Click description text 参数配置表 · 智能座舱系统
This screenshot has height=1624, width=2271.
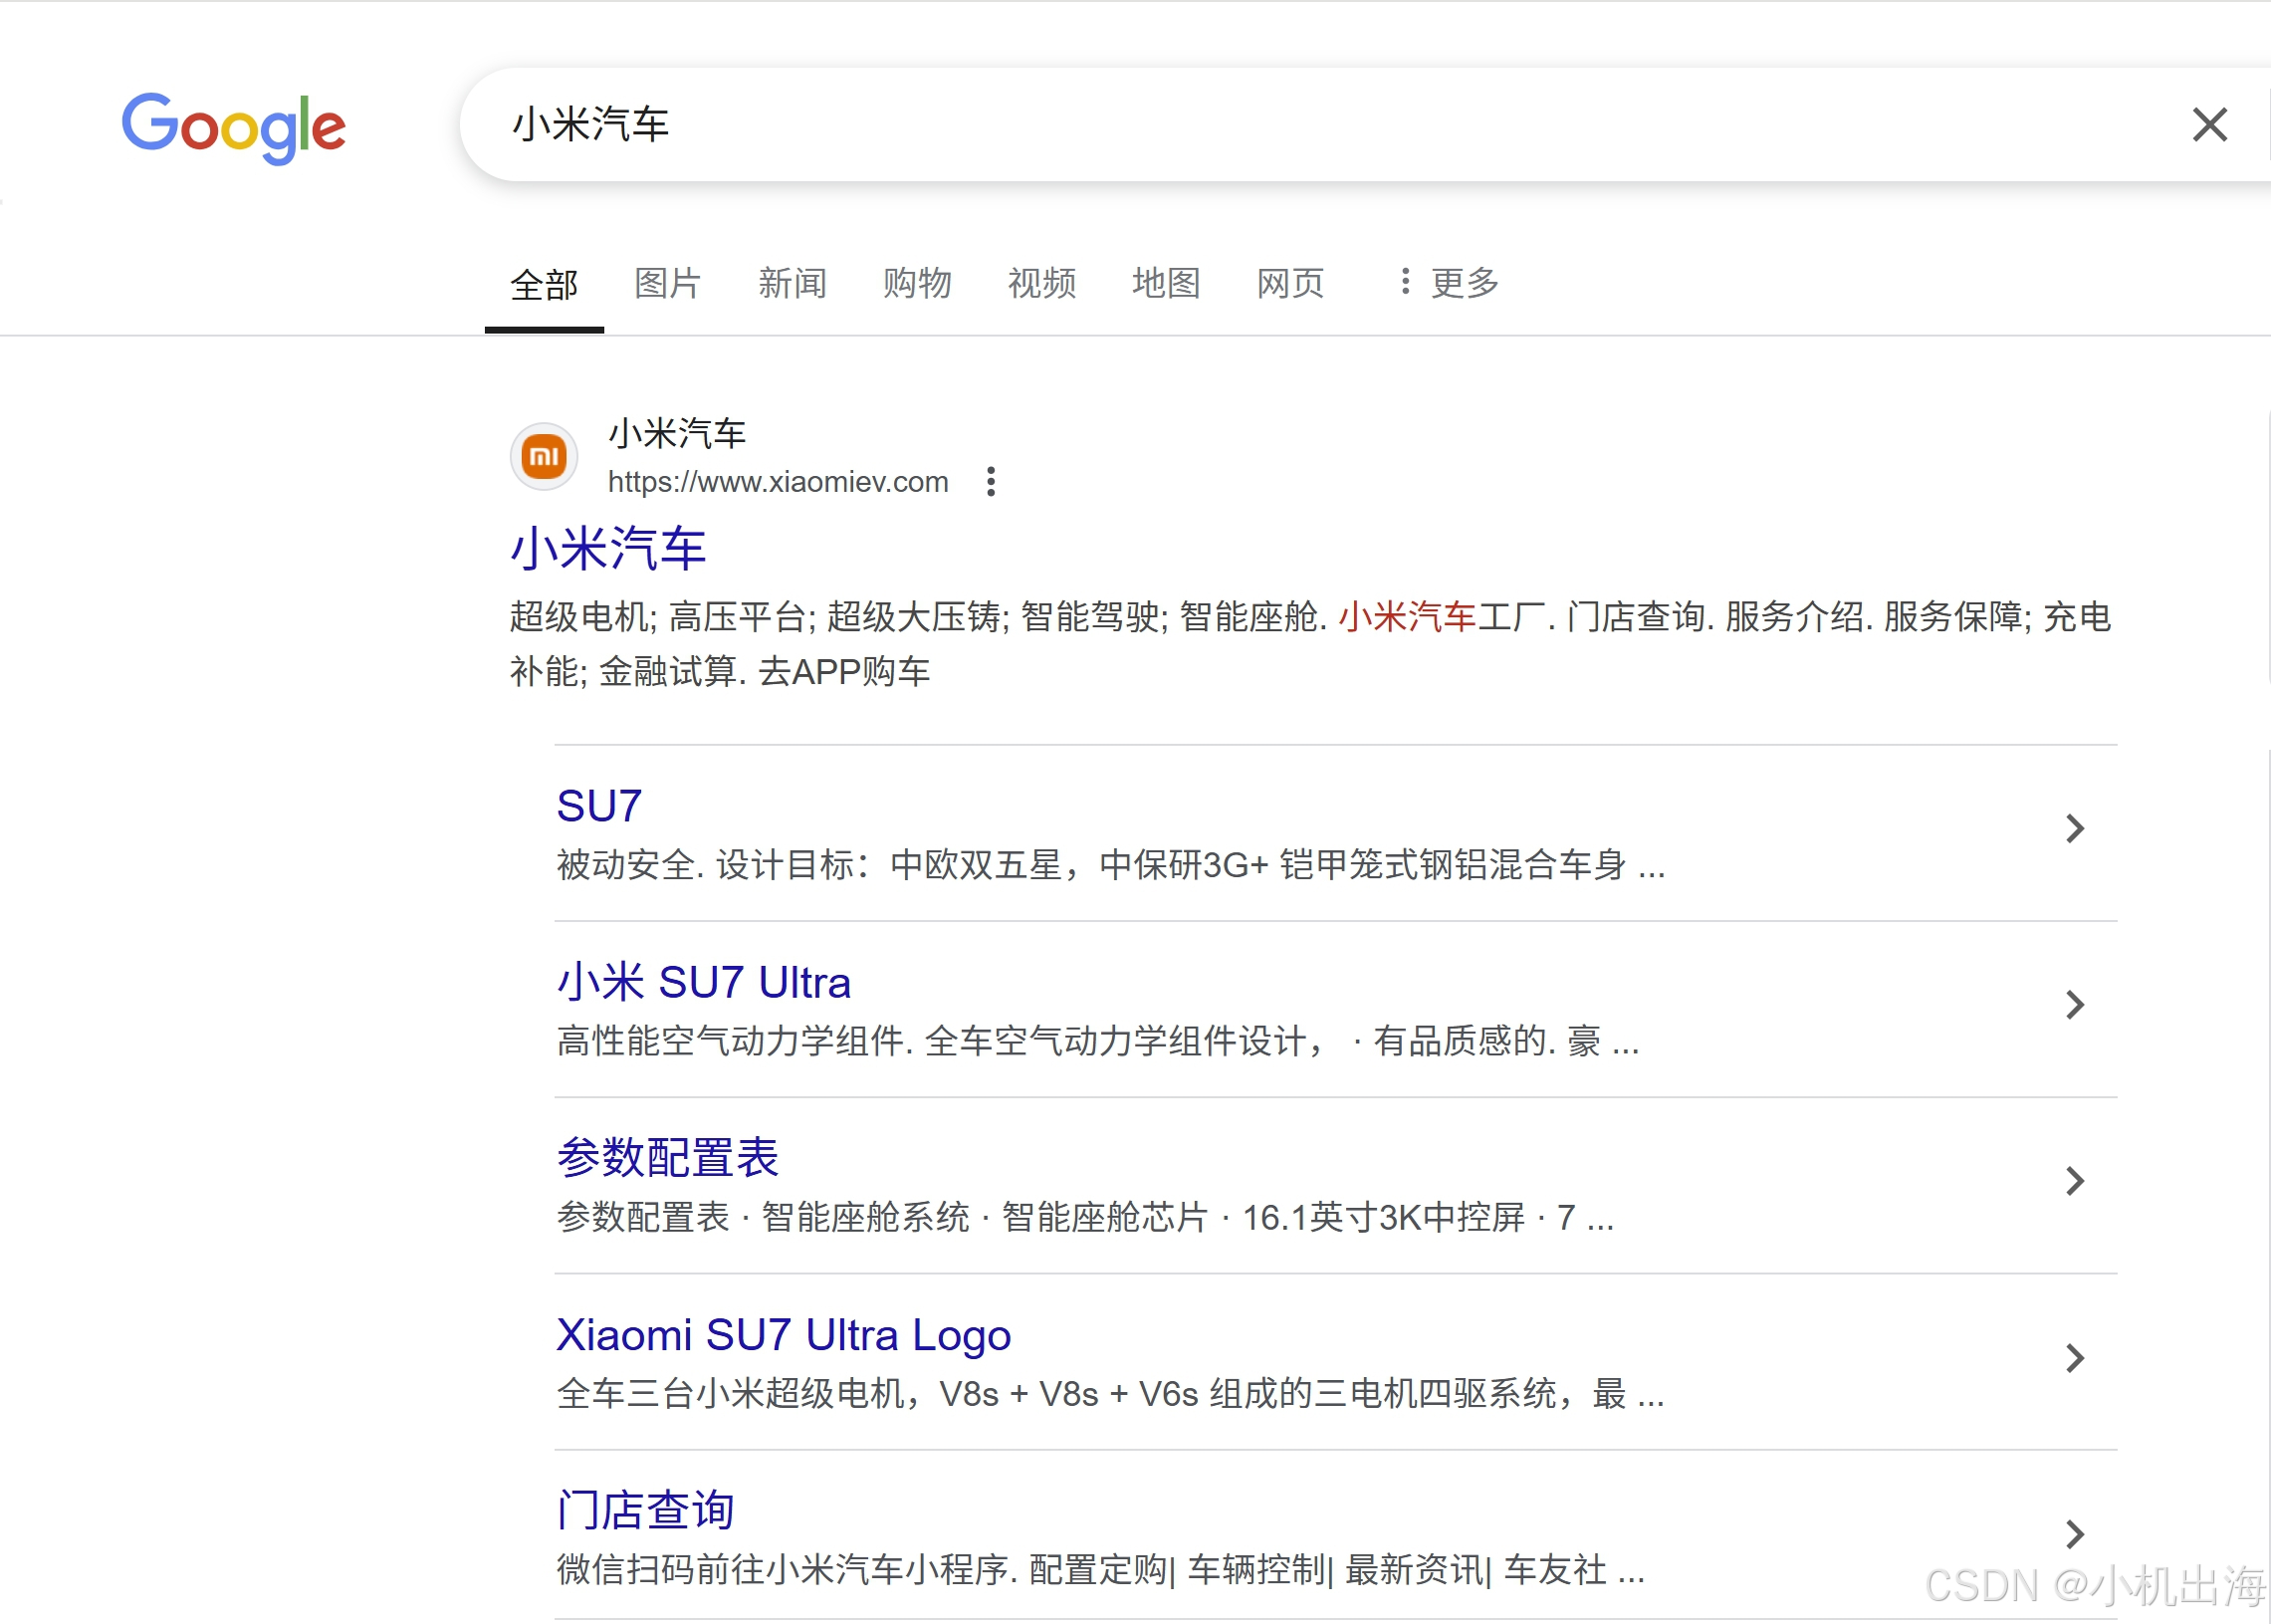coord(1085,1218)
